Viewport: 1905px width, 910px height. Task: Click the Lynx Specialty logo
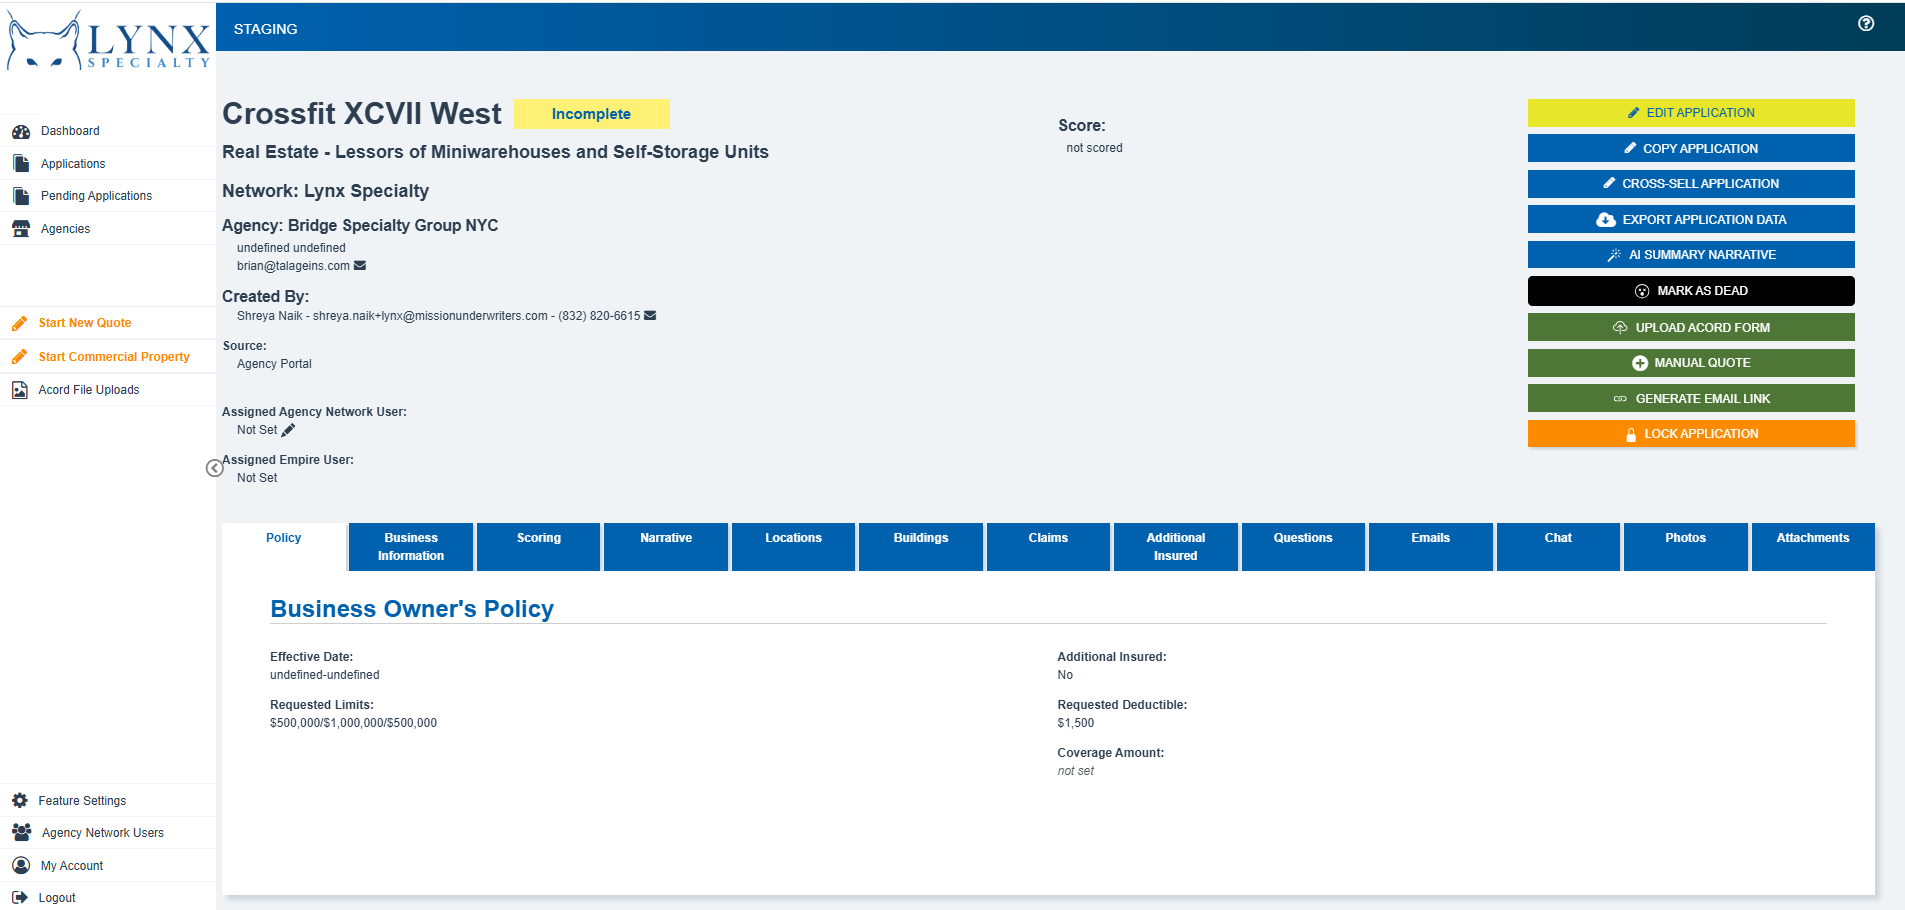[108, 42]
